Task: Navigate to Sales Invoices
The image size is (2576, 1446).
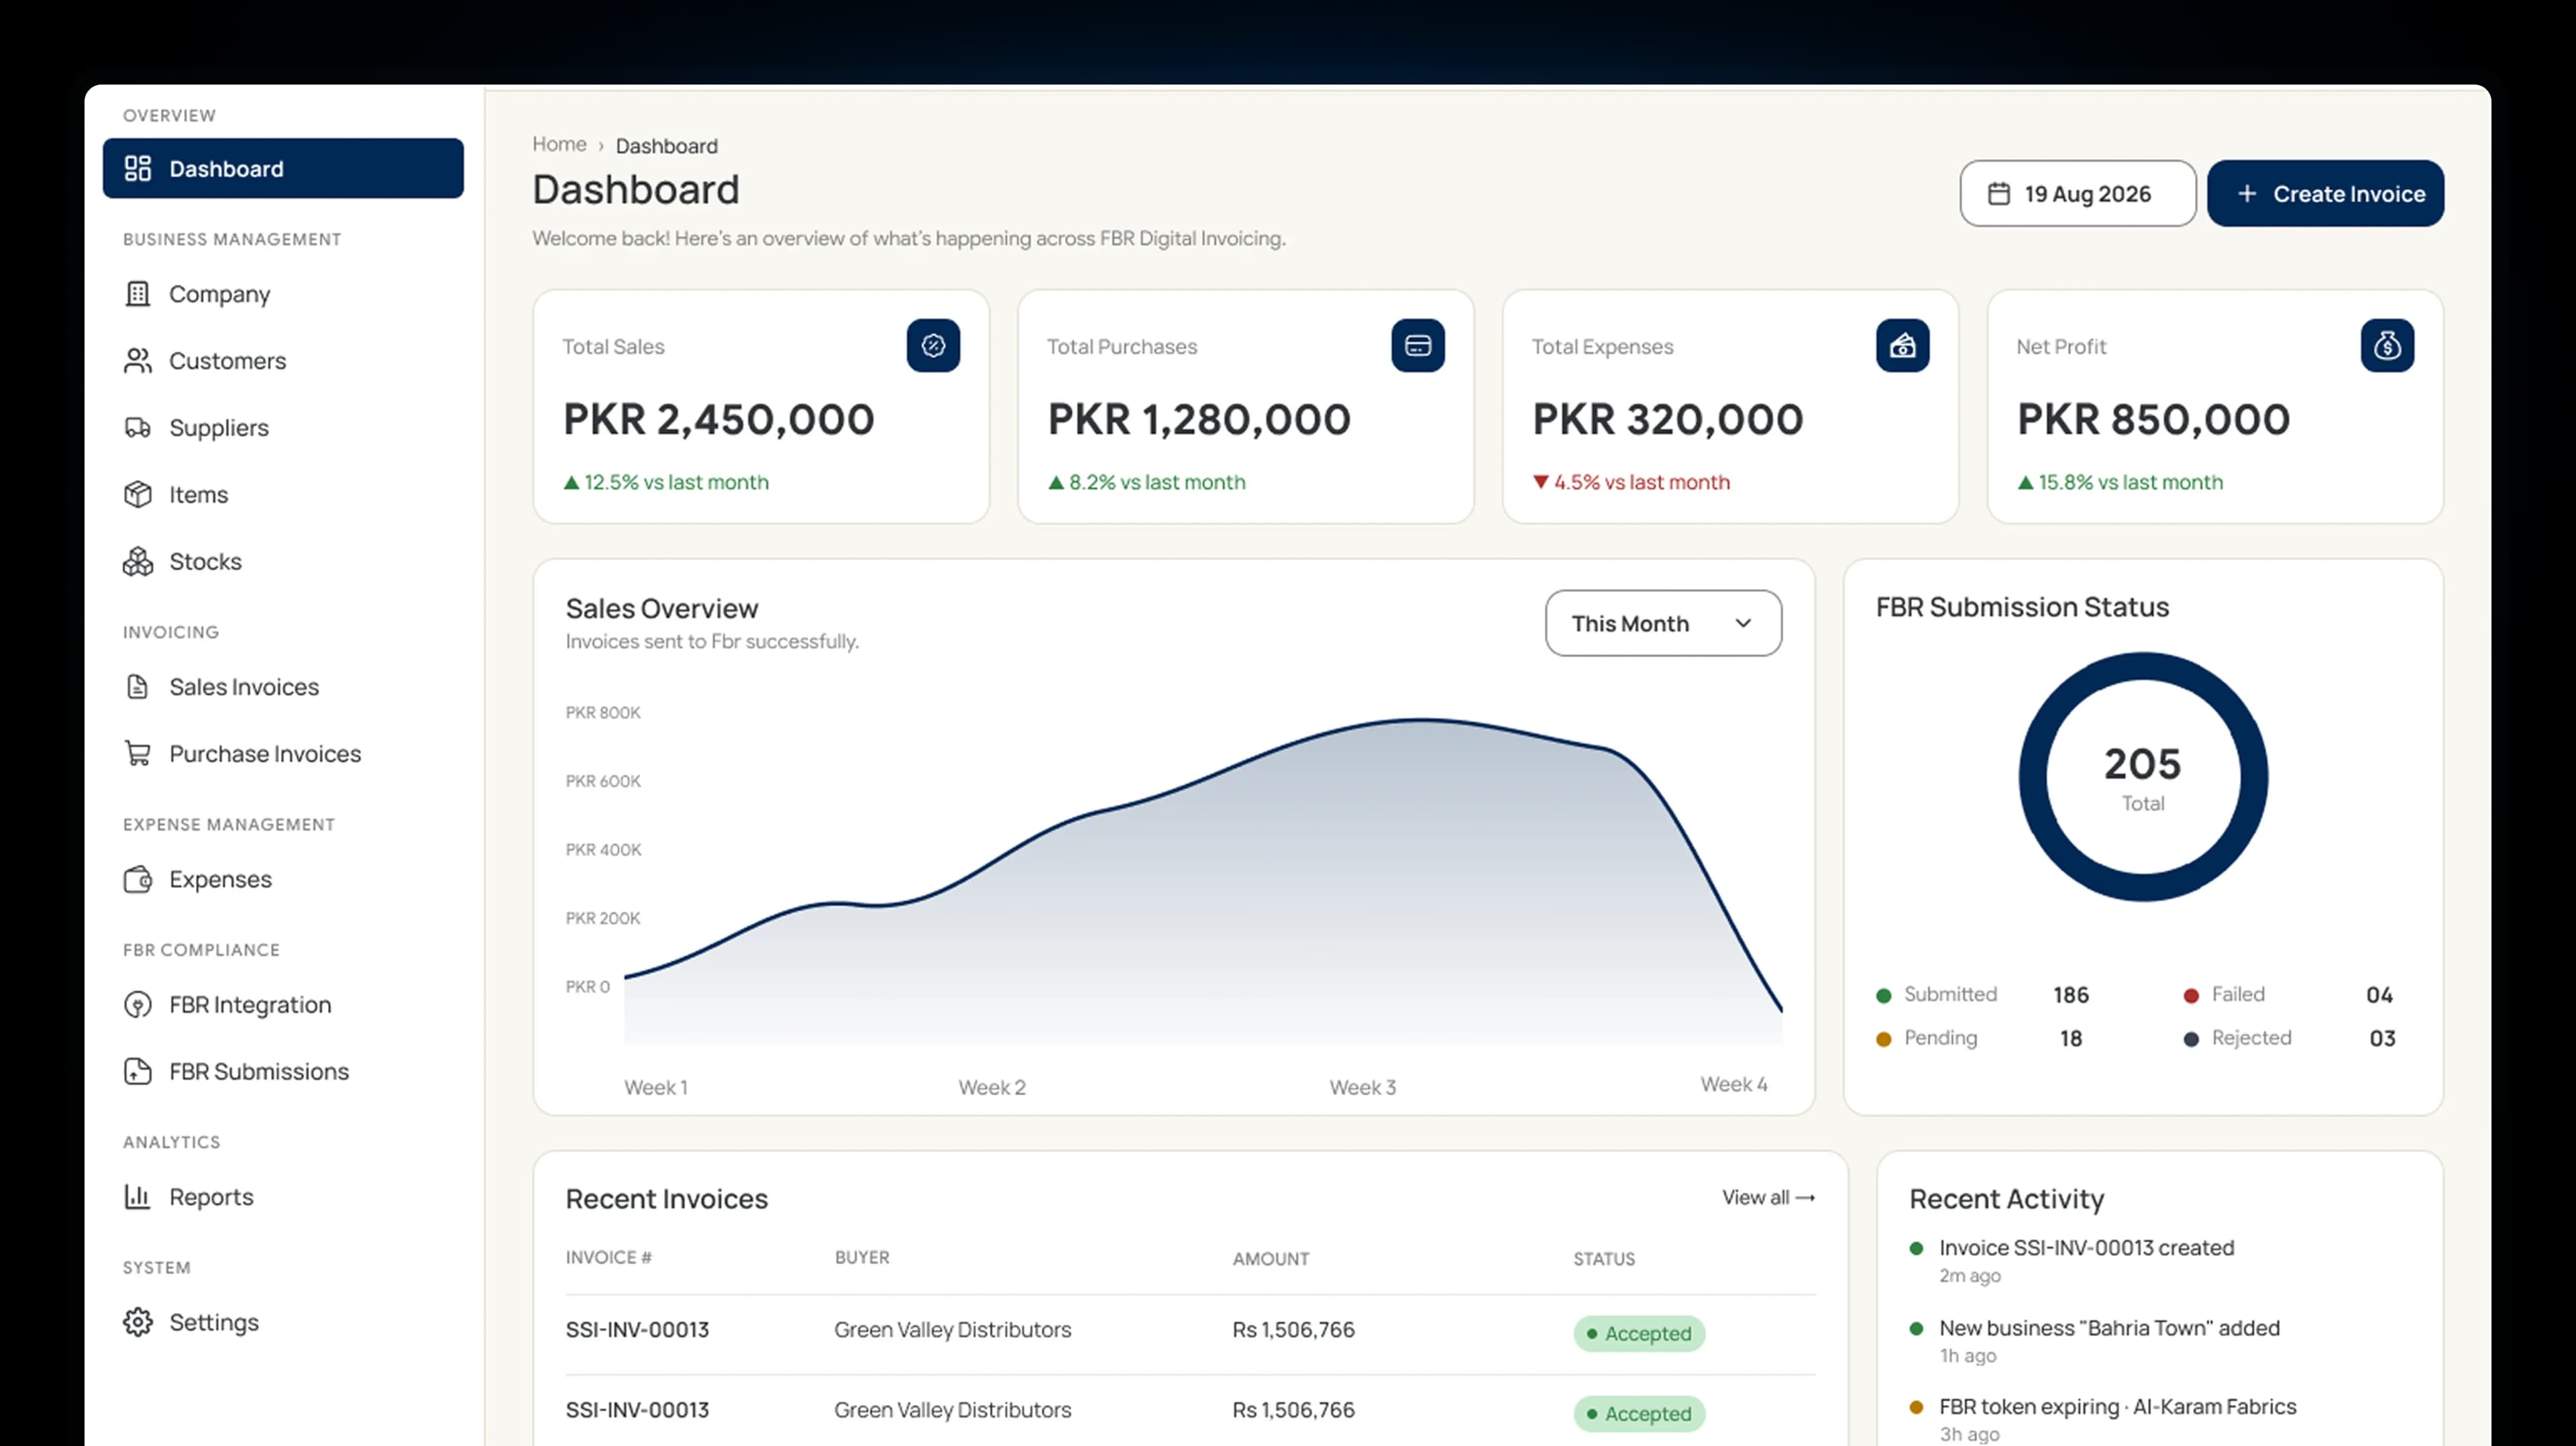Action: tap(283, 686)
